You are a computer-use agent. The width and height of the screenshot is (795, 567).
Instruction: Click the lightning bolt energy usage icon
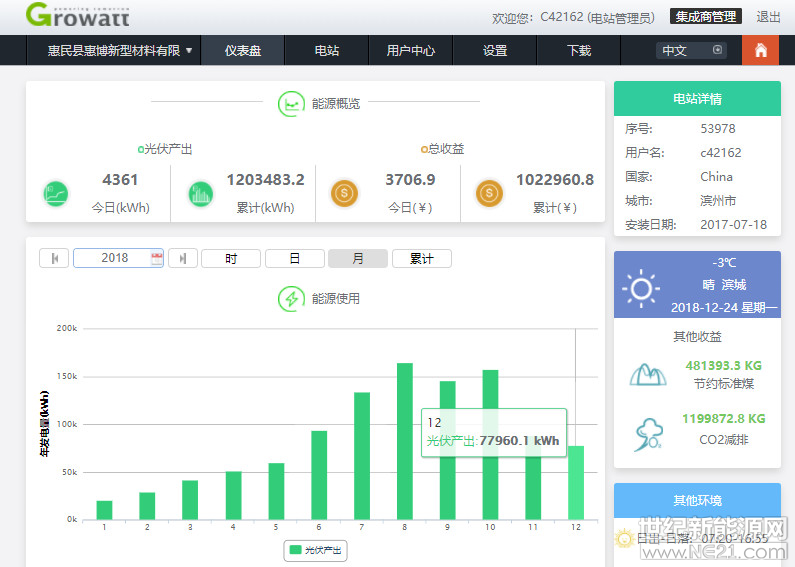[x=291, y=298]
